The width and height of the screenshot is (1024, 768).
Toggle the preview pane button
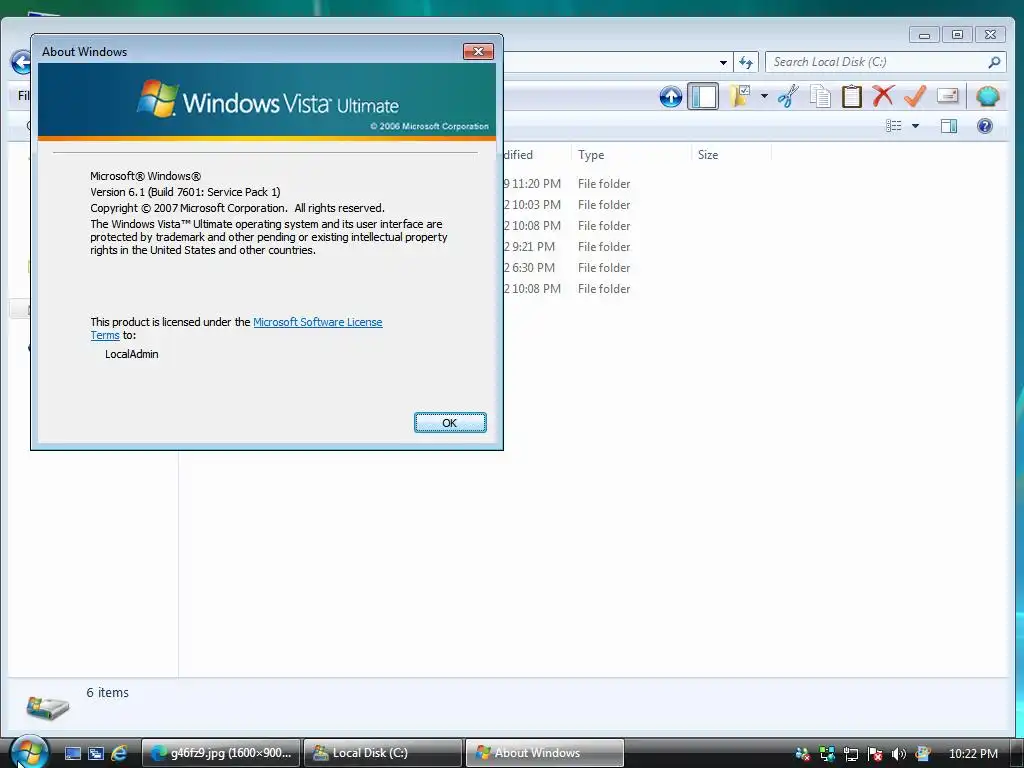949,126
